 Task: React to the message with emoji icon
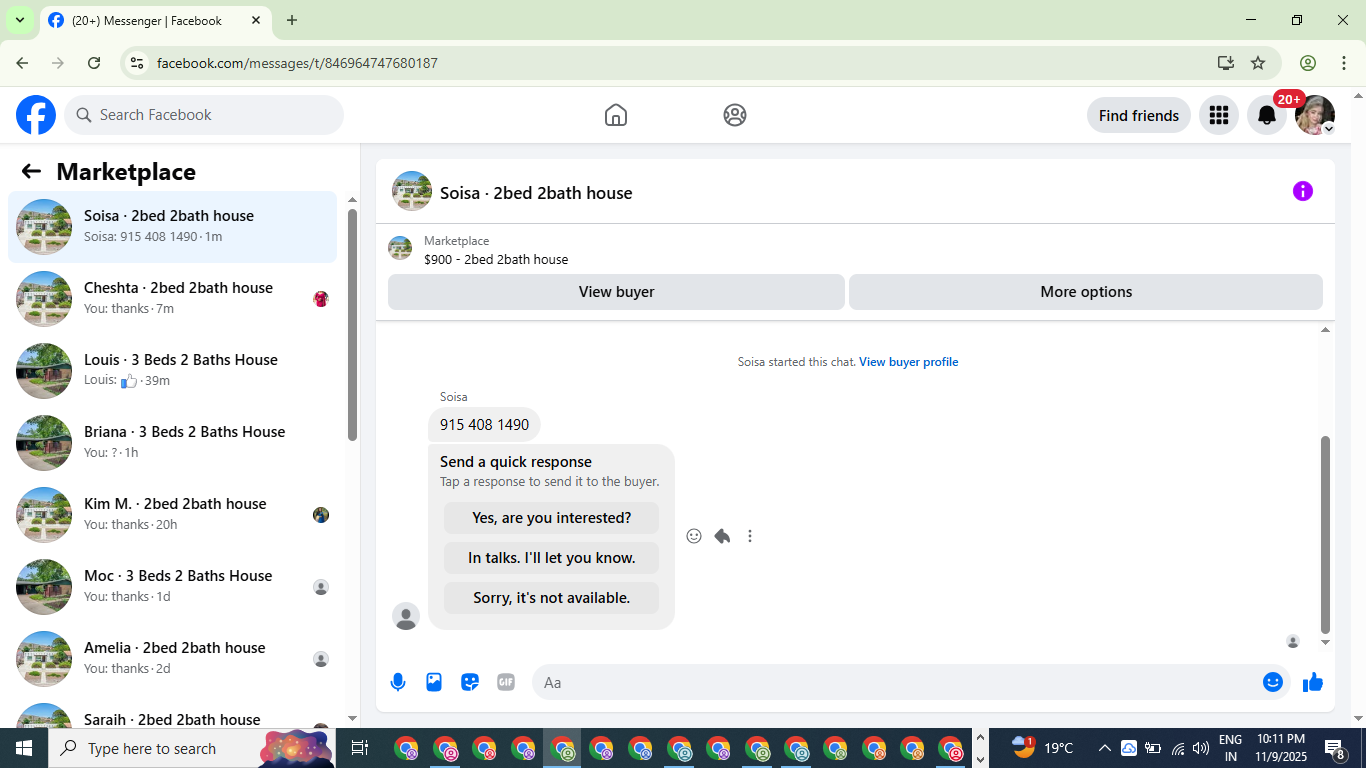[x=694, y=536]
